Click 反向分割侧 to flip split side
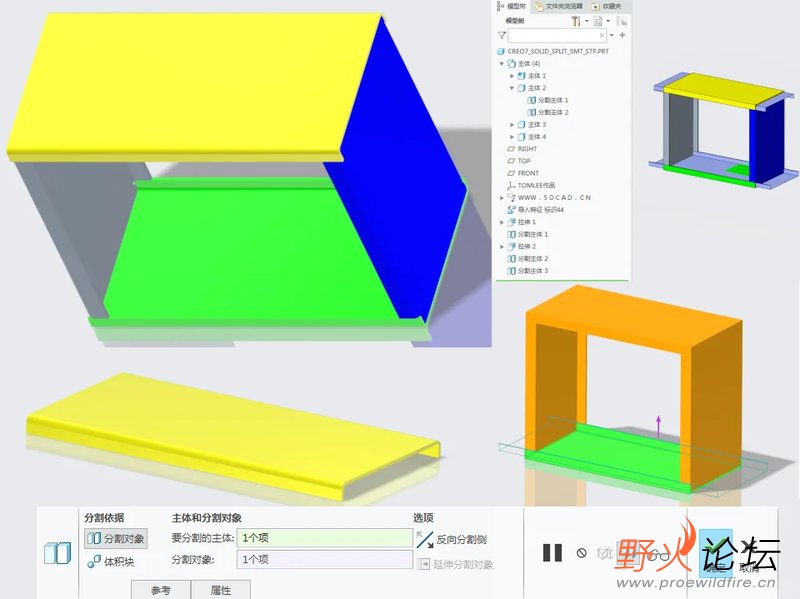800x599 pixels. click(x=451, y=539)
